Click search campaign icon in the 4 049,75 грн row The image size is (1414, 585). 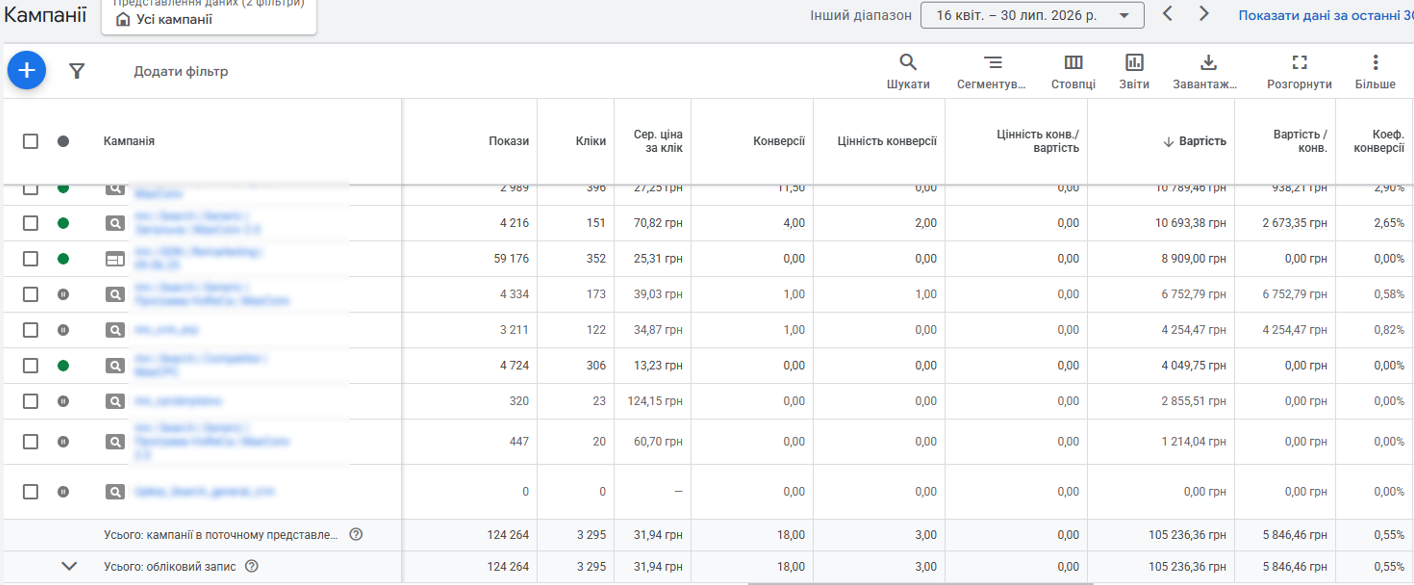[x=116, y=365]
